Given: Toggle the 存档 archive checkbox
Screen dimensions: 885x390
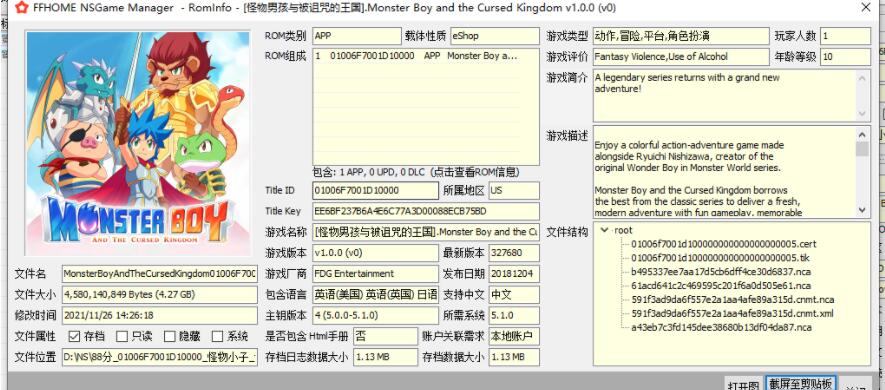Looking at the screenshot, I should 74,336.
